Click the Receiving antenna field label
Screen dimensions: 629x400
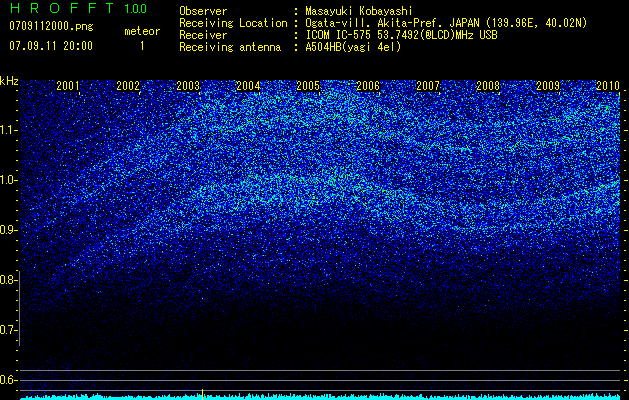pyautogui.click(x=230, y=47)
